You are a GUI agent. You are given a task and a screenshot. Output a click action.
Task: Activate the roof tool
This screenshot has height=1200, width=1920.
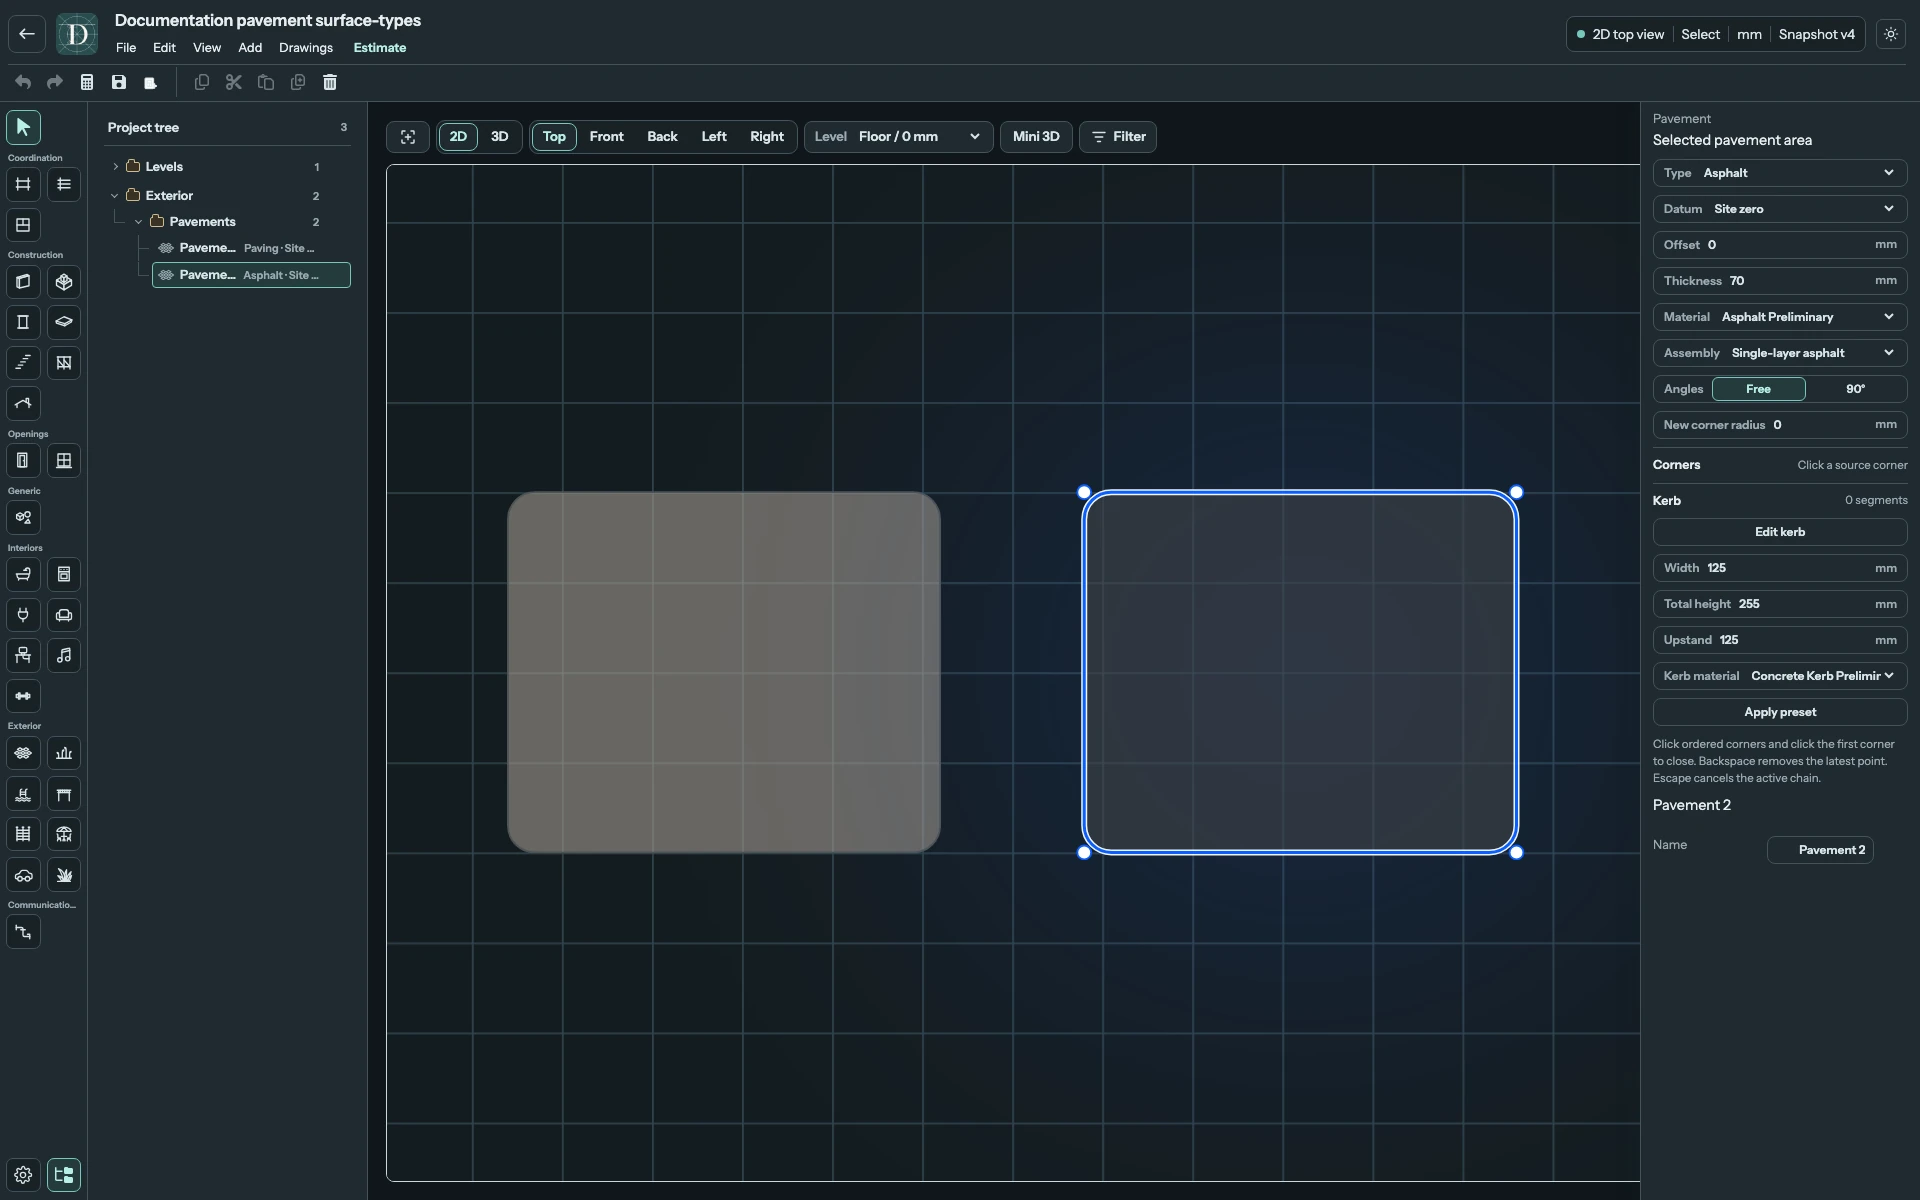point(23,404)
